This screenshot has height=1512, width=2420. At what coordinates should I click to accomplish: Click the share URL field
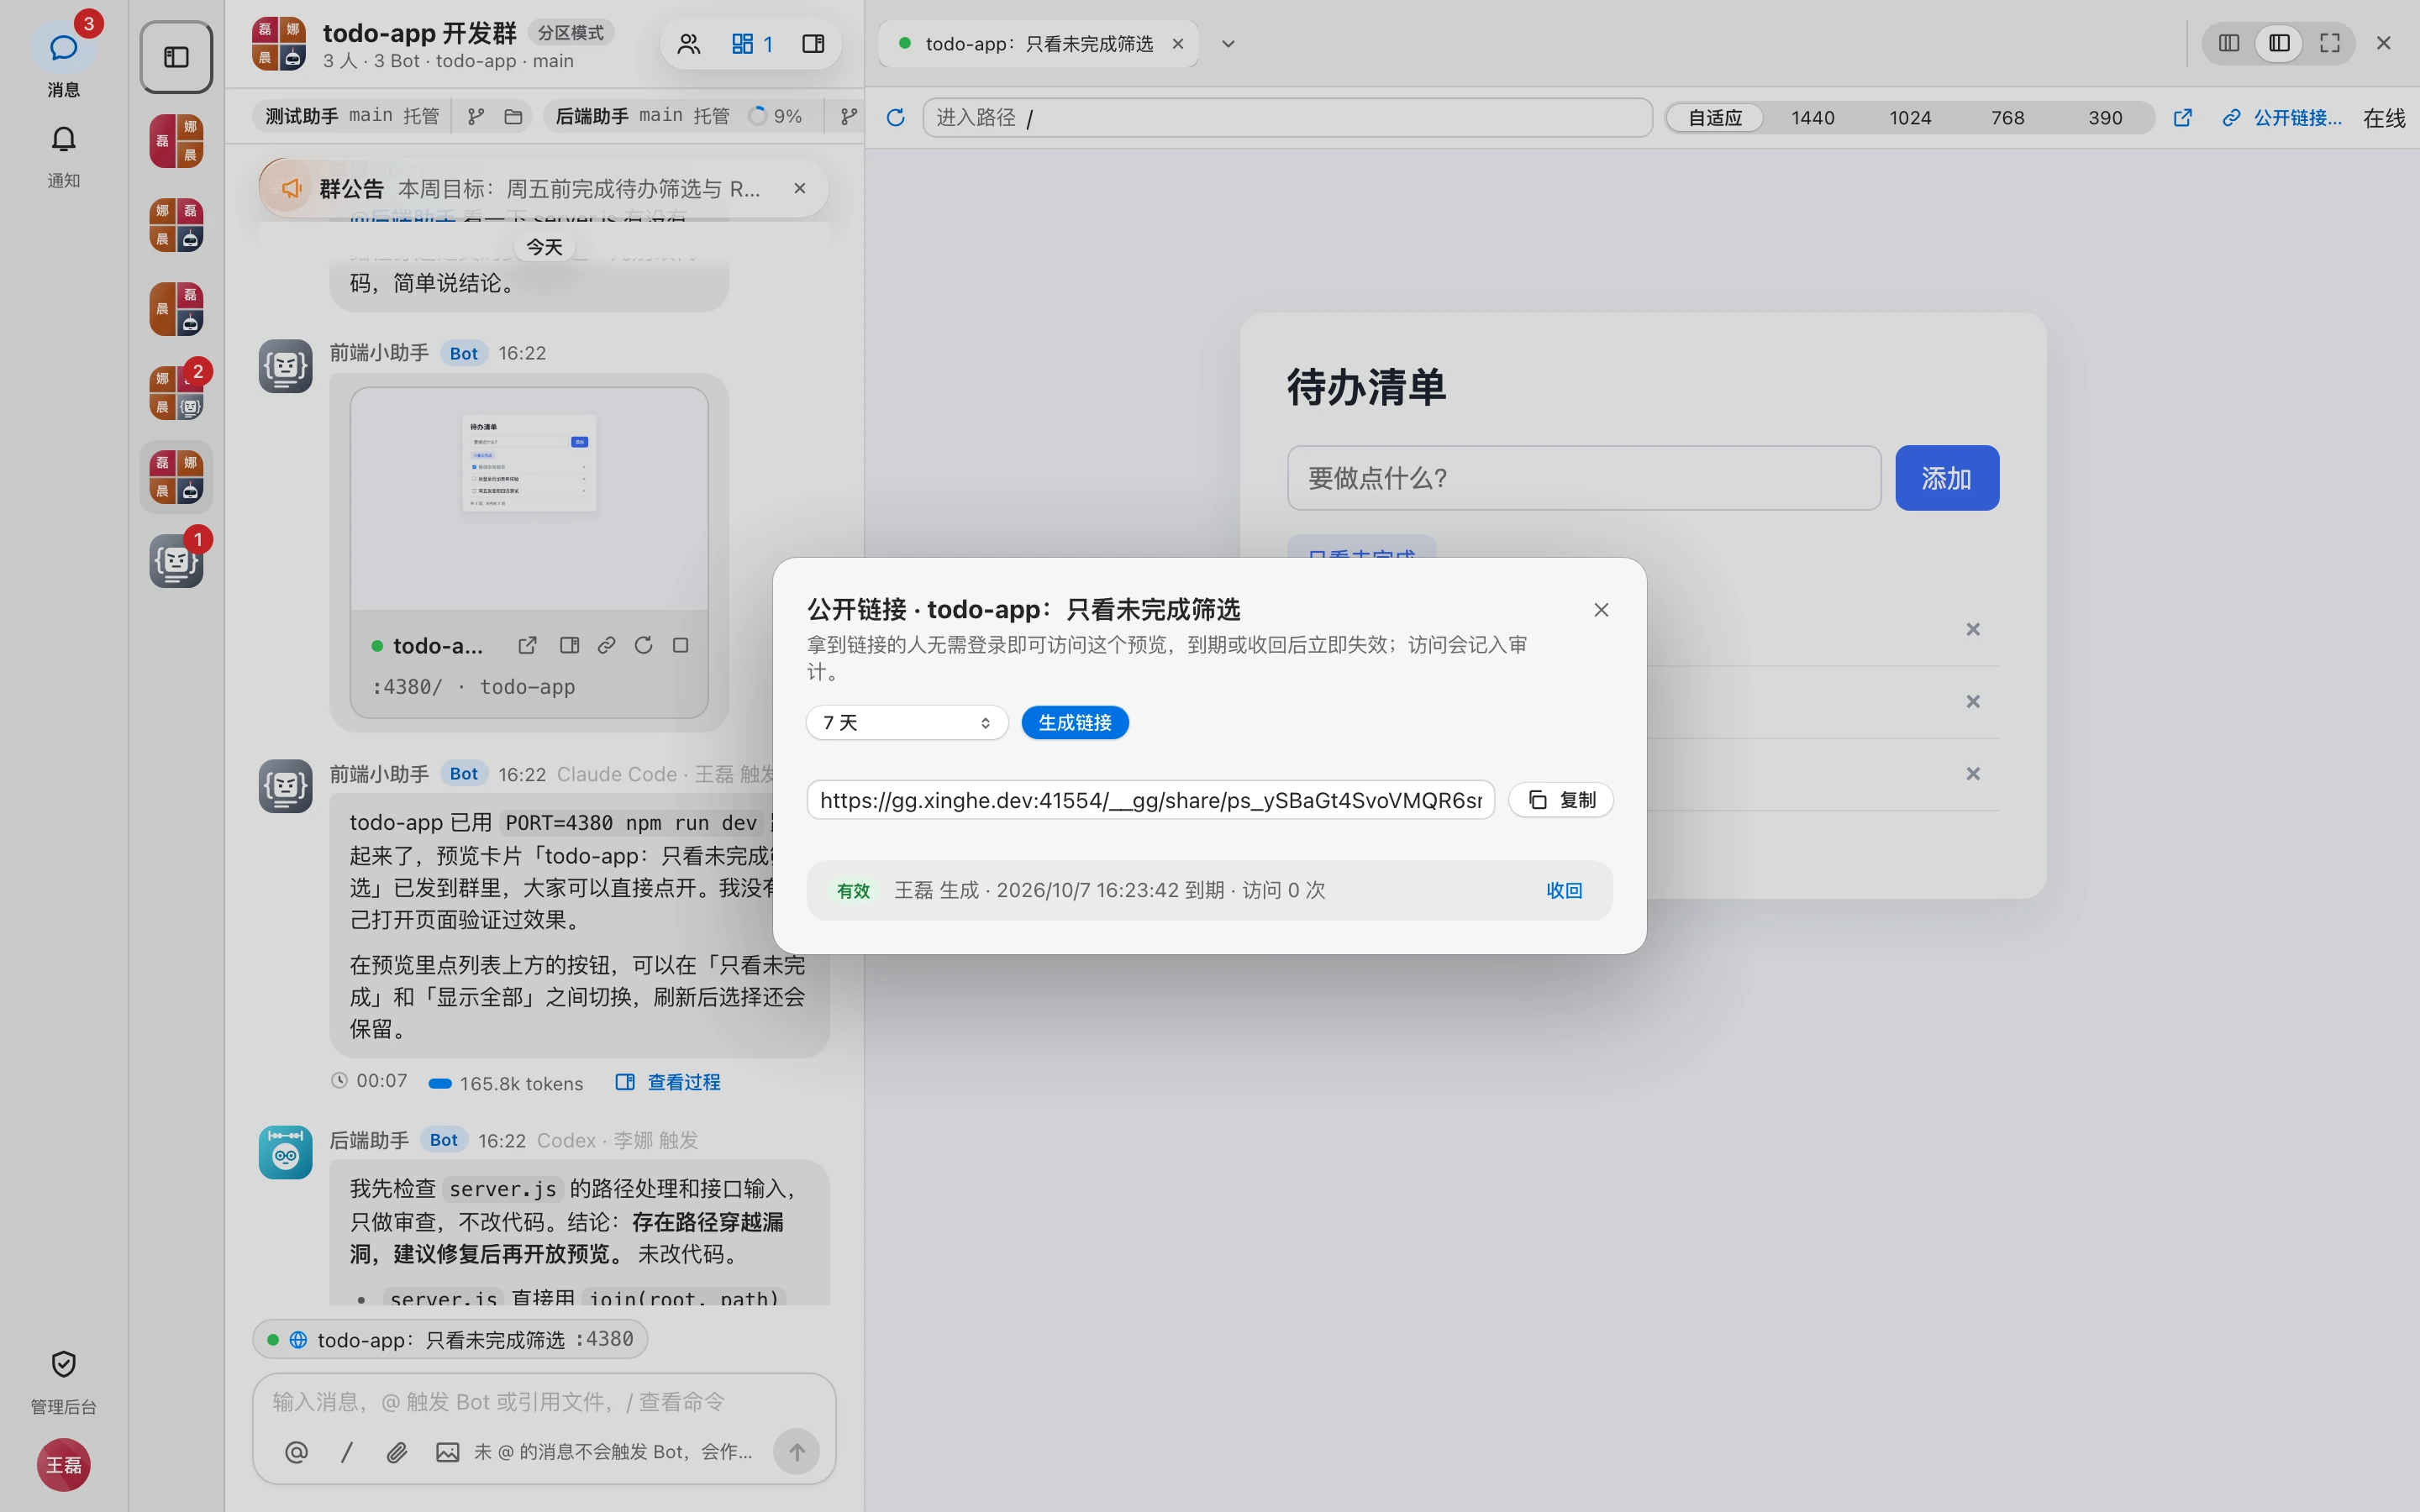pyautogui.click(x=1151, y=800)
